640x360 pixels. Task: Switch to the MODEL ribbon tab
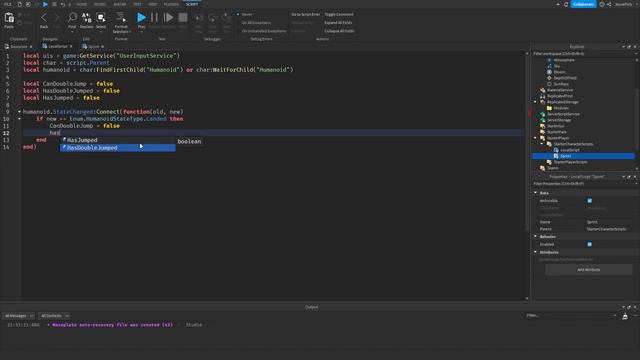(x=100, y=4)
